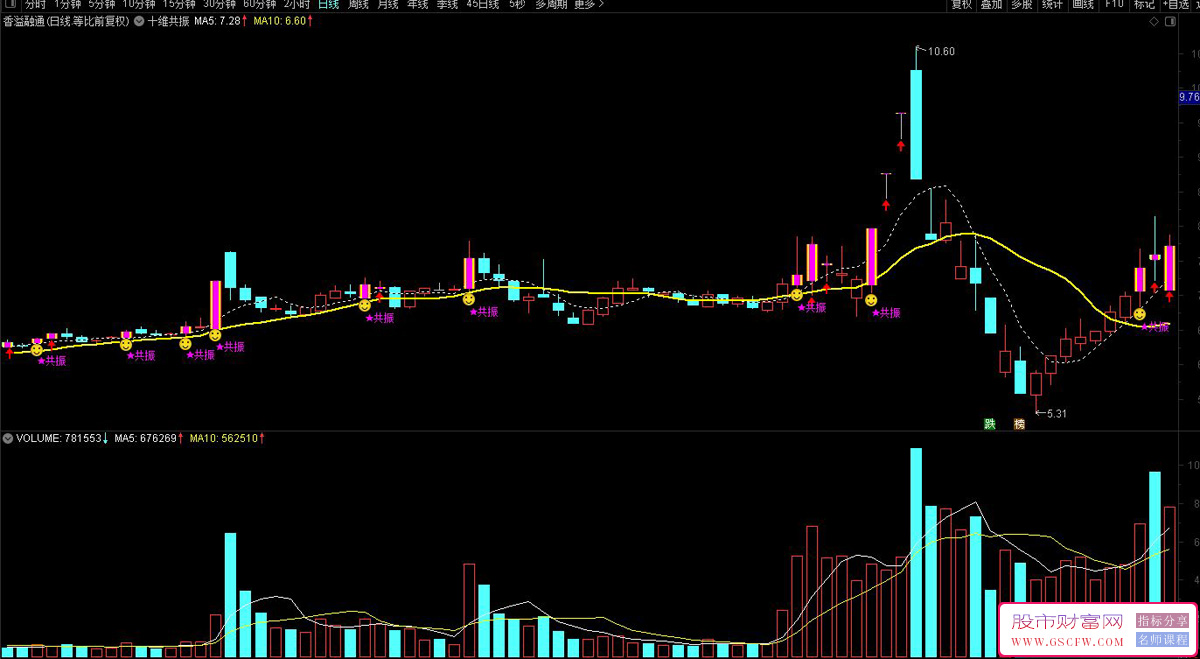The width and height of the screenshot is (1200, 659).
Task: Select the 1分钟 period tab
Action: 68,4
